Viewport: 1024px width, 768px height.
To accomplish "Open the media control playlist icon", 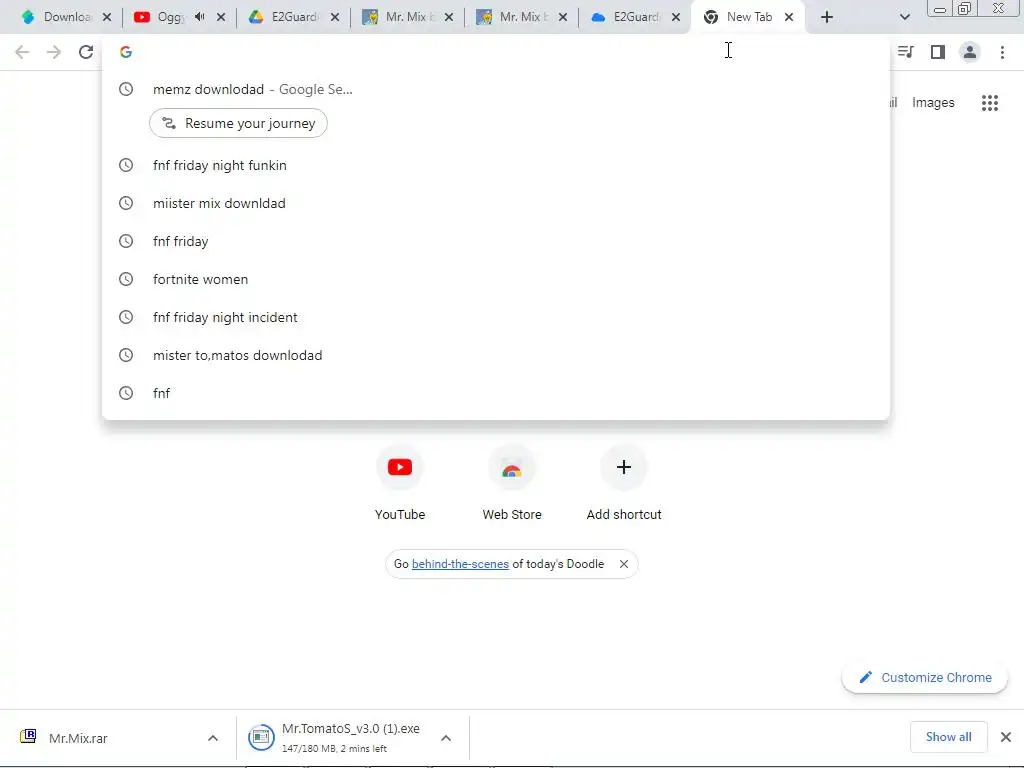I will pos(905,52).
